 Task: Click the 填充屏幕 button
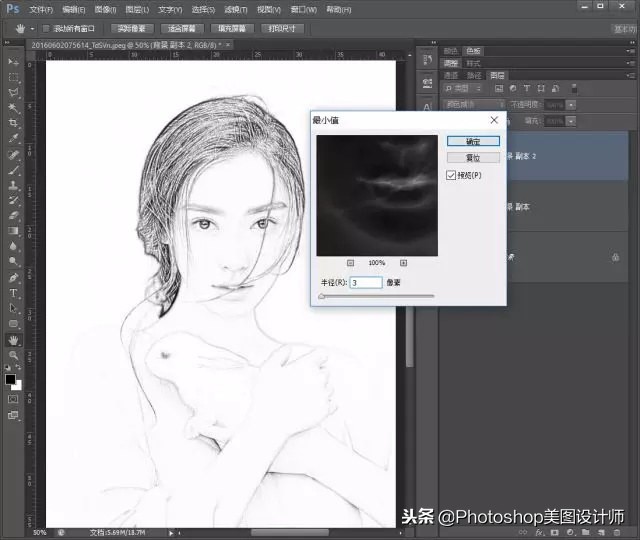tap(232, 29)
